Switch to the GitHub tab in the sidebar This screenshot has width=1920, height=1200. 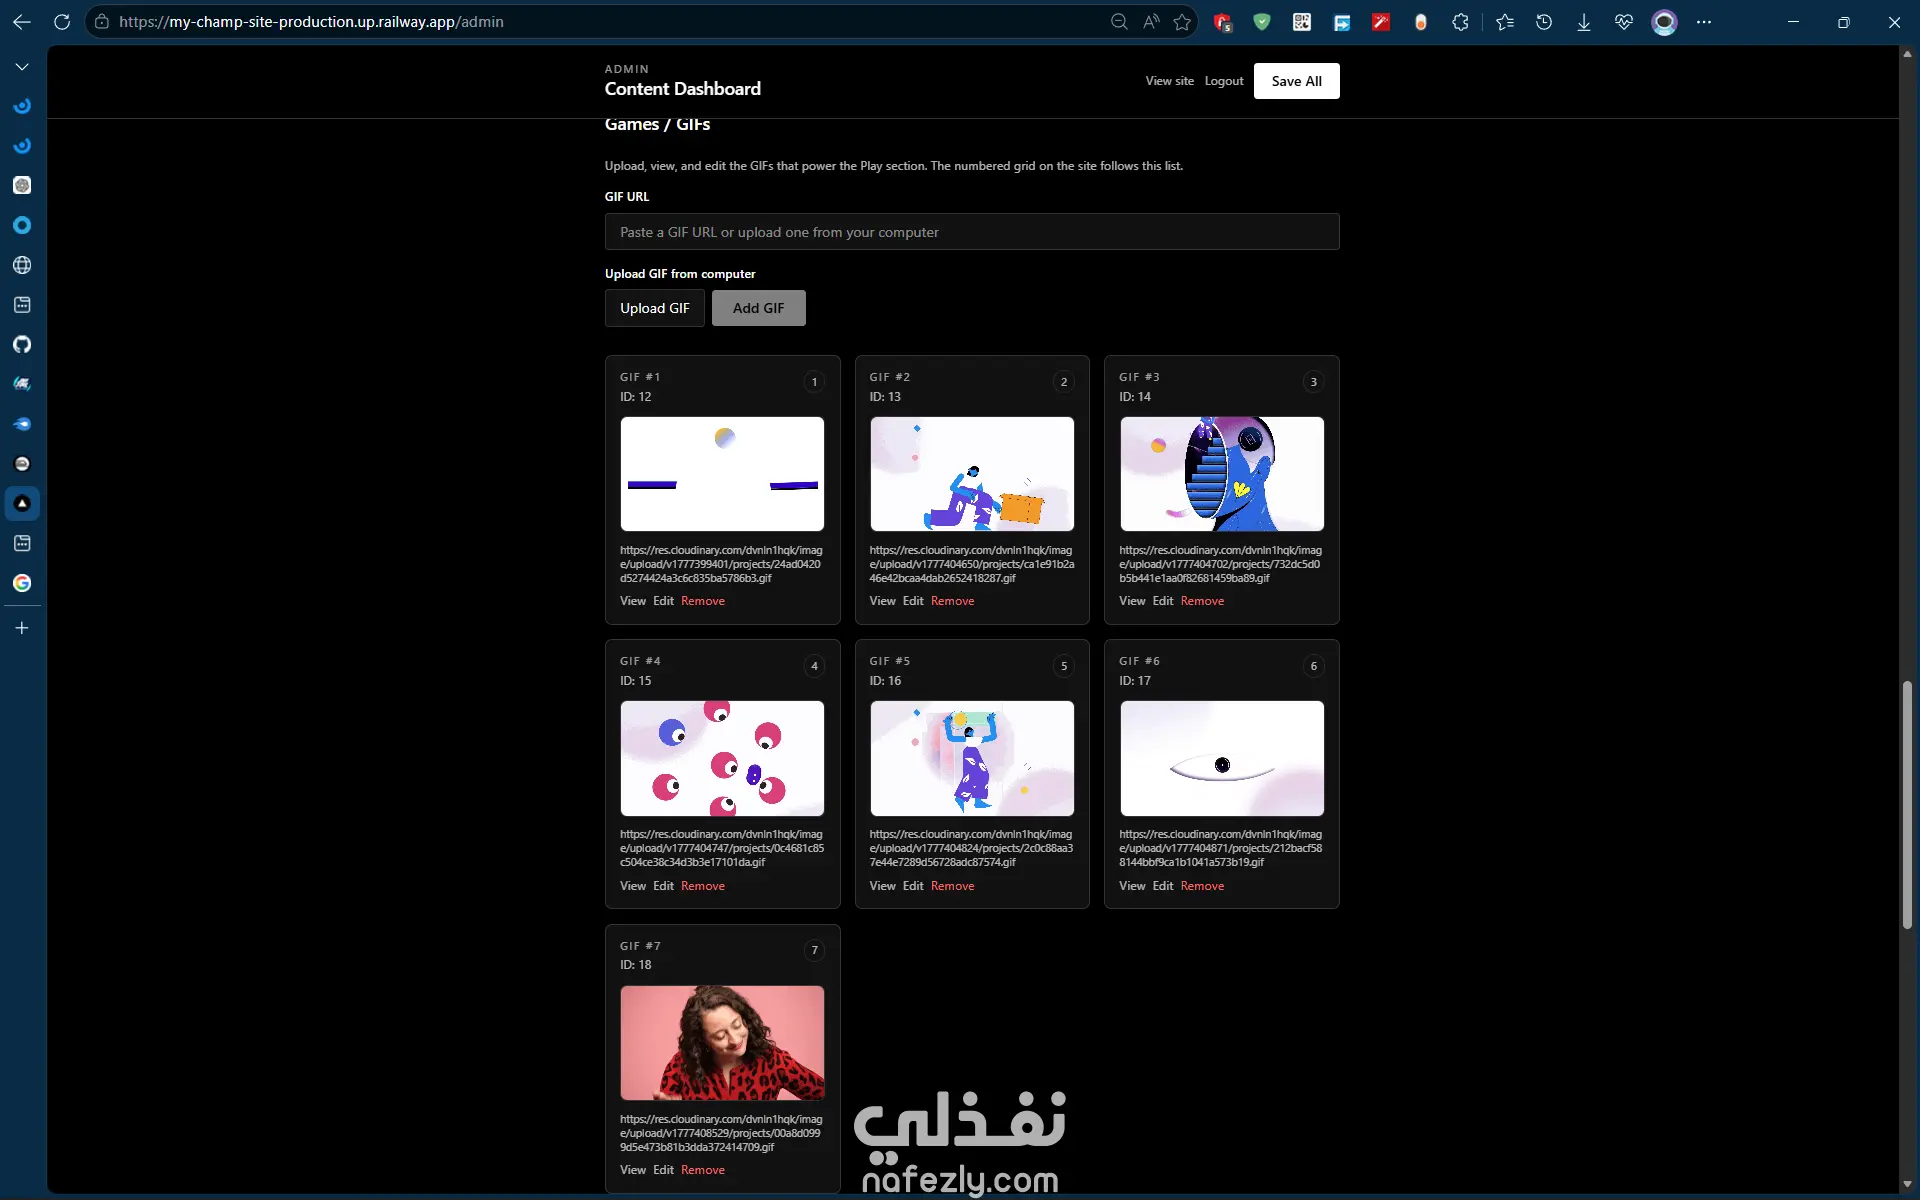click(x=22, y=345)
